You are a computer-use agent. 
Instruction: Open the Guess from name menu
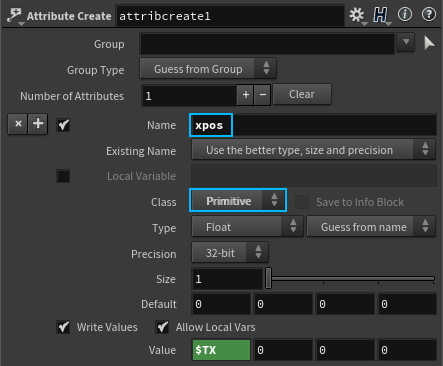click(371, 227)
